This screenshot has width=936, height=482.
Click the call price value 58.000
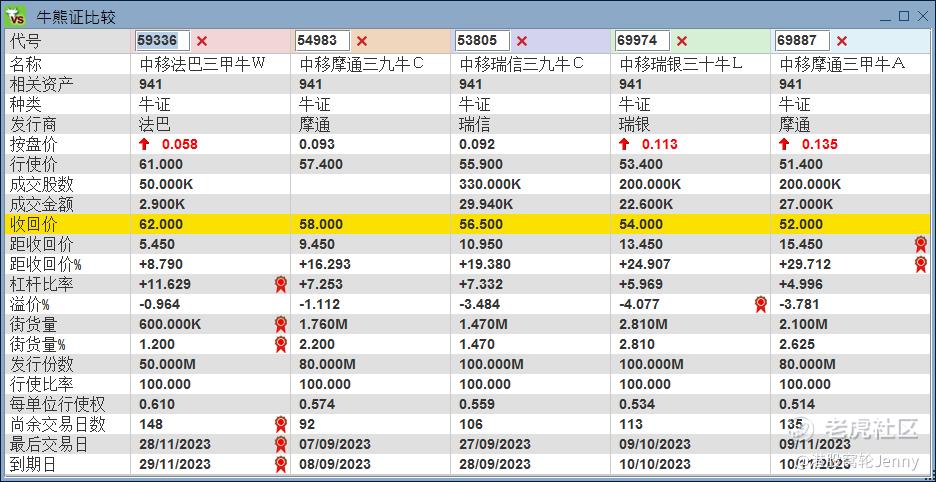[x=321, y=225]
